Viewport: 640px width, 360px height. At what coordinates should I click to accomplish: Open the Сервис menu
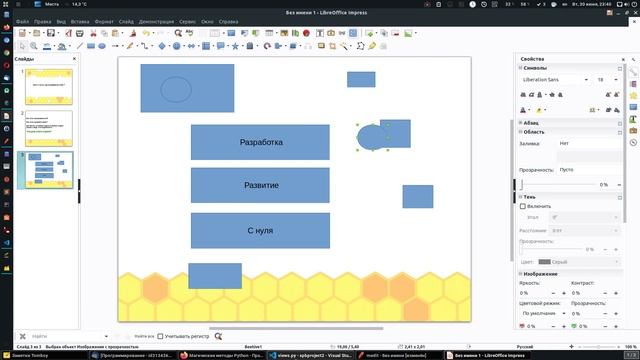pos(187,22)
